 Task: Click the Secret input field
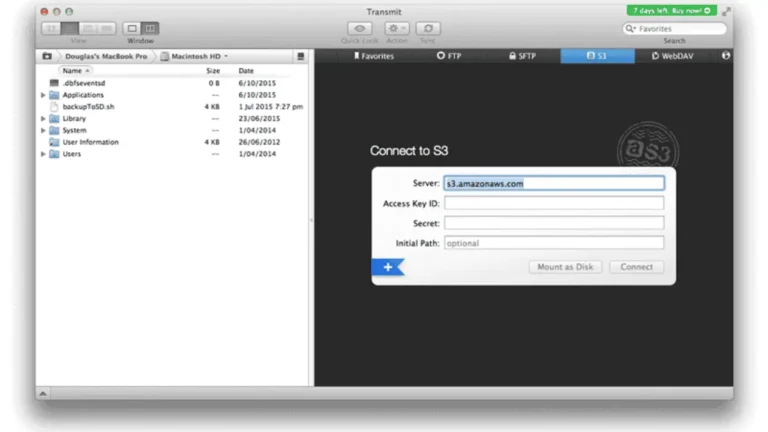tap(554, 223)
